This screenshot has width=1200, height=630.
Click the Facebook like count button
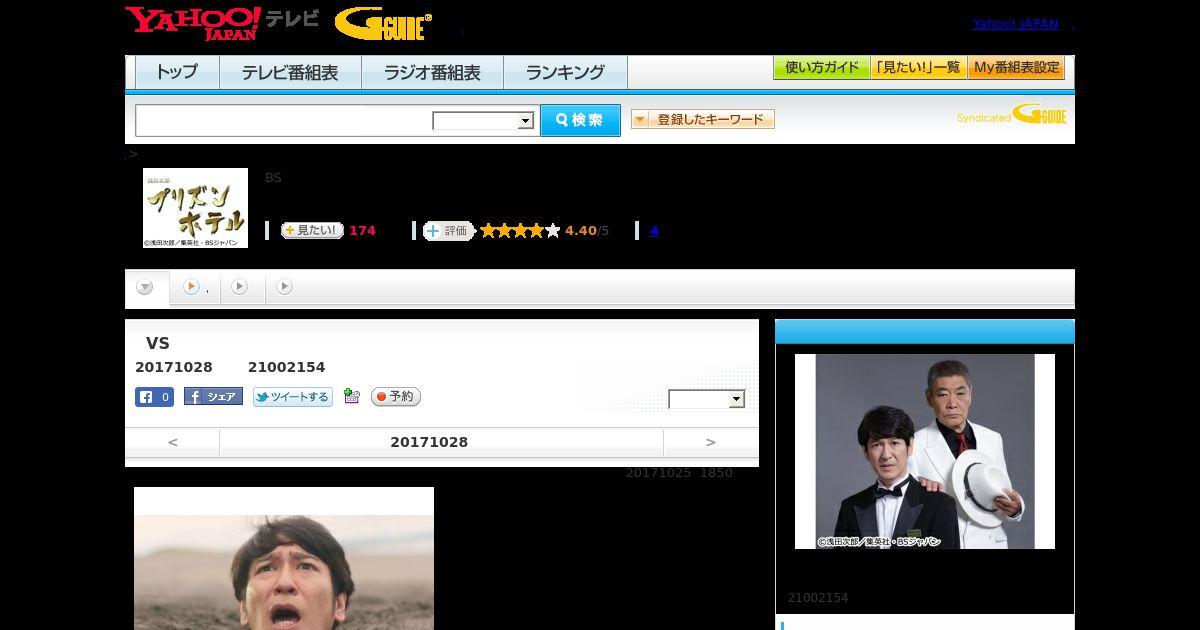click(x=155, y=397)
